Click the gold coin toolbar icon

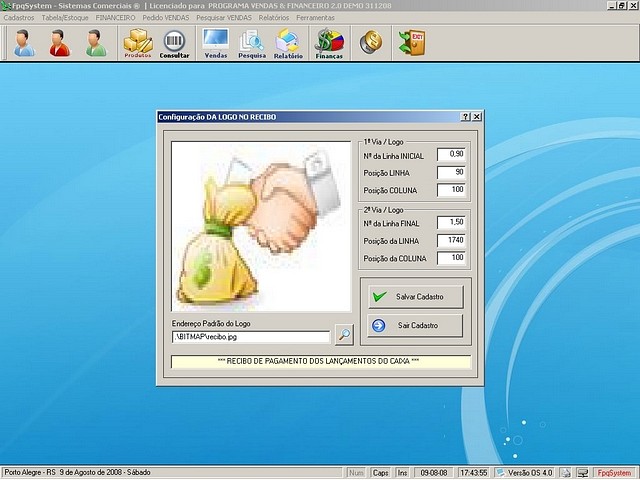(371, 43)
